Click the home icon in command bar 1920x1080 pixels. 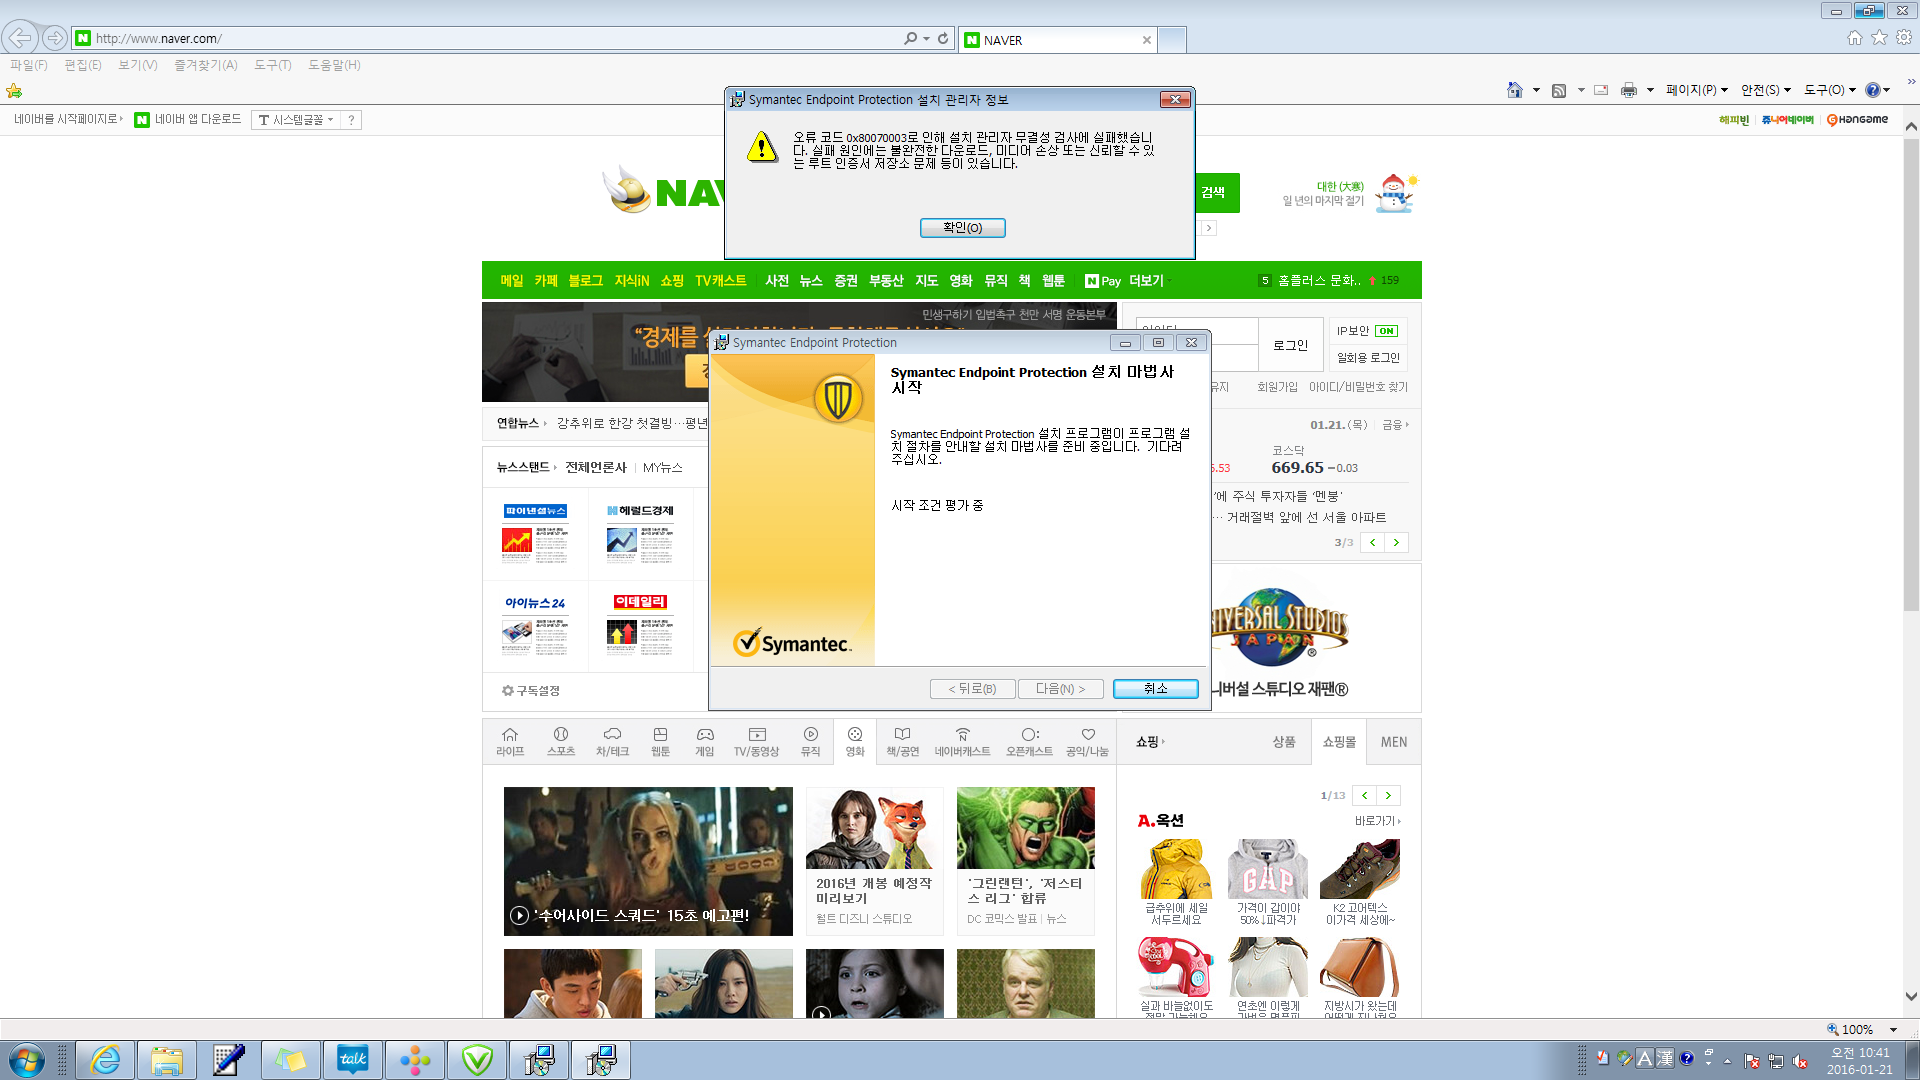1515,90
